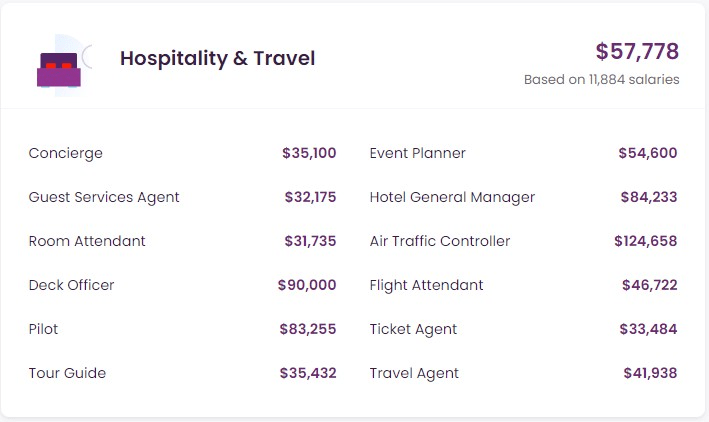Open the Hospitality & Travel heading
The width and height of the screenshot is (709, 422).
pos(217,59)
